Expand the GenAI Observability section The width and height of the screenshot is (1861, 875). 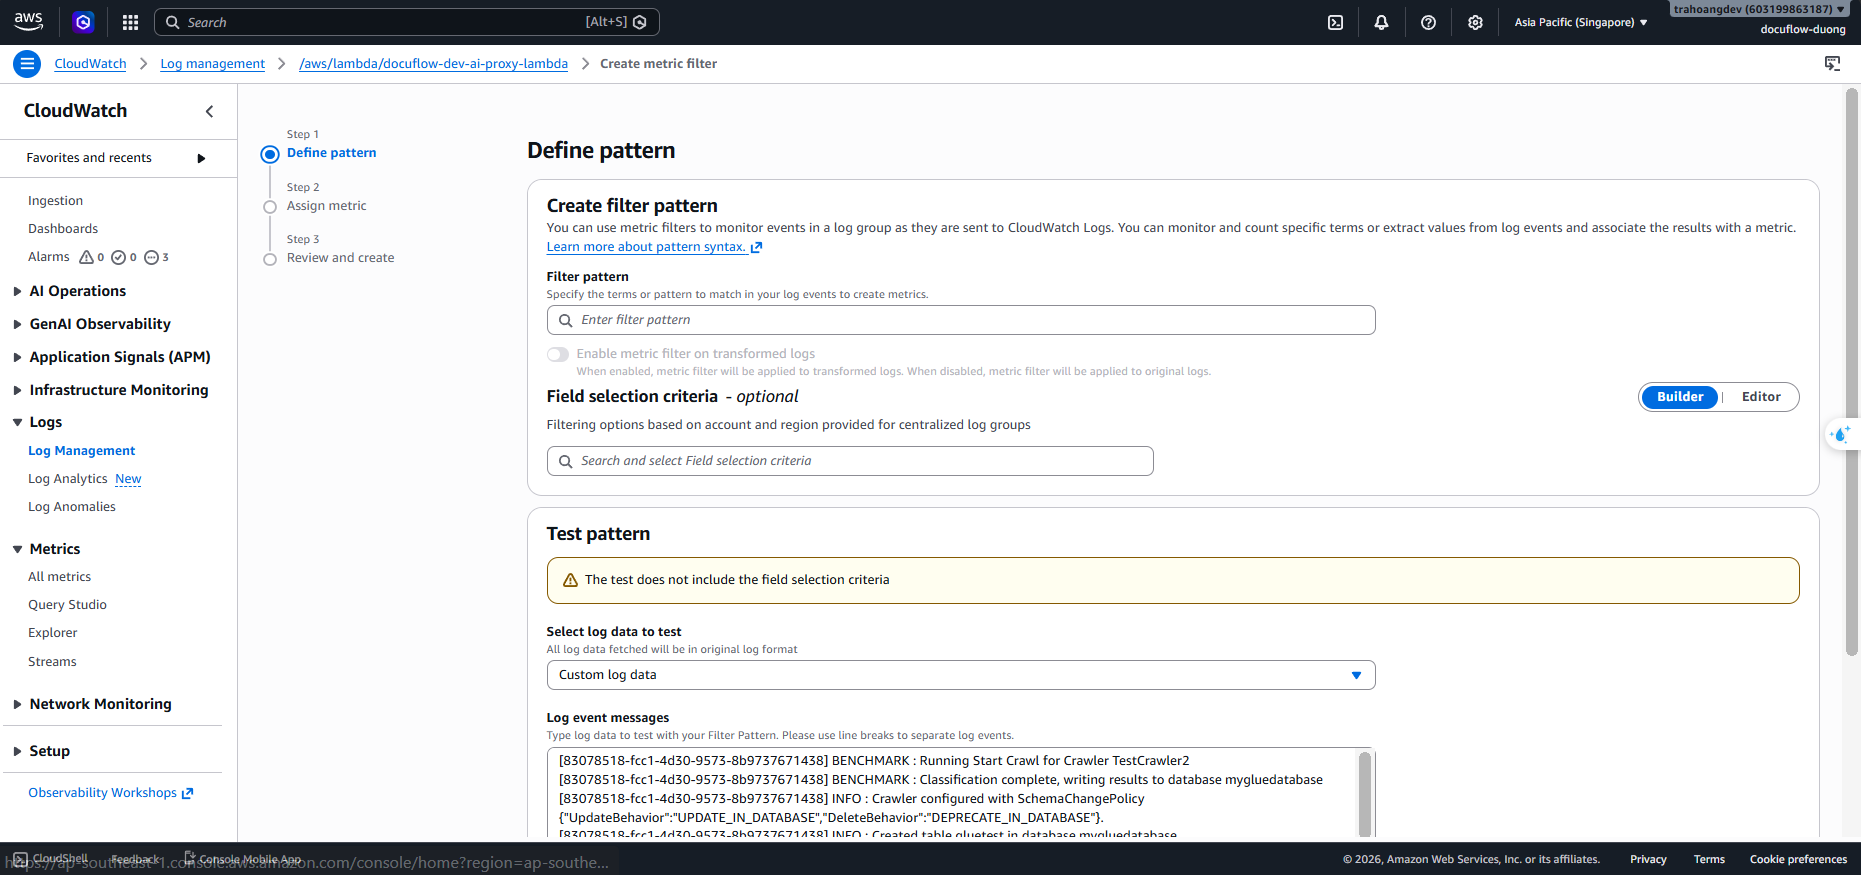[18, 325]
